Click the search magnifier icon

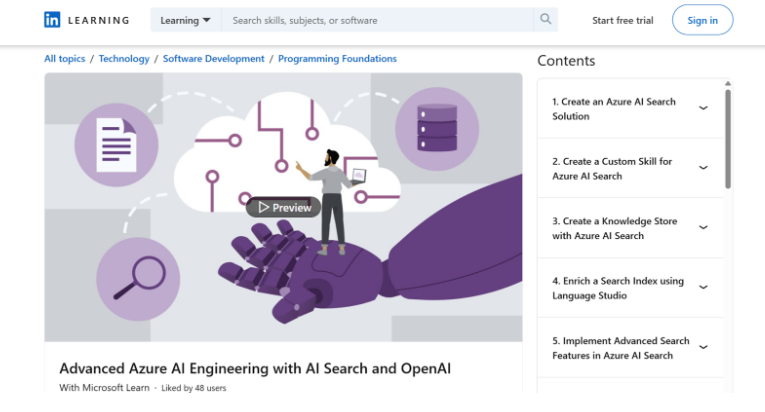[x=545, y=20]
